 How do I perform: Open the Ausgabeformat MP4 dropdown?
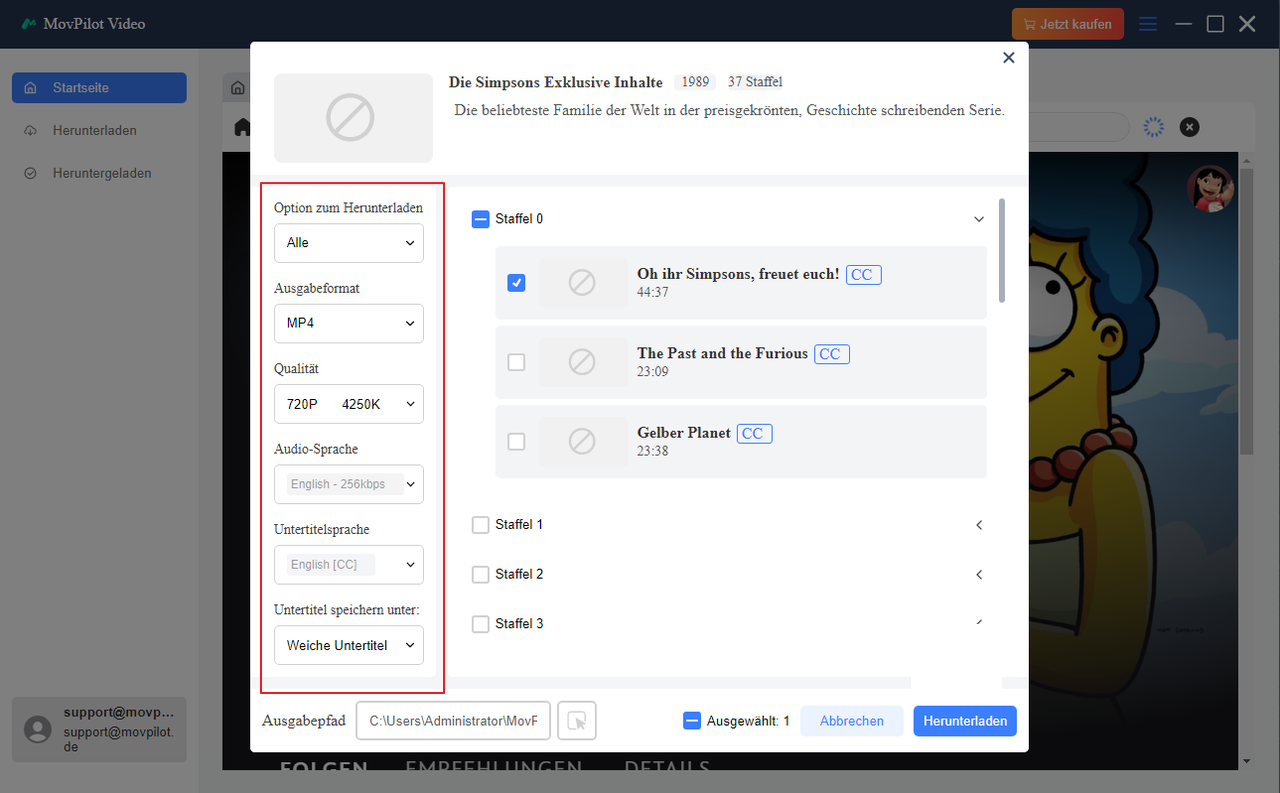point(349,324)
